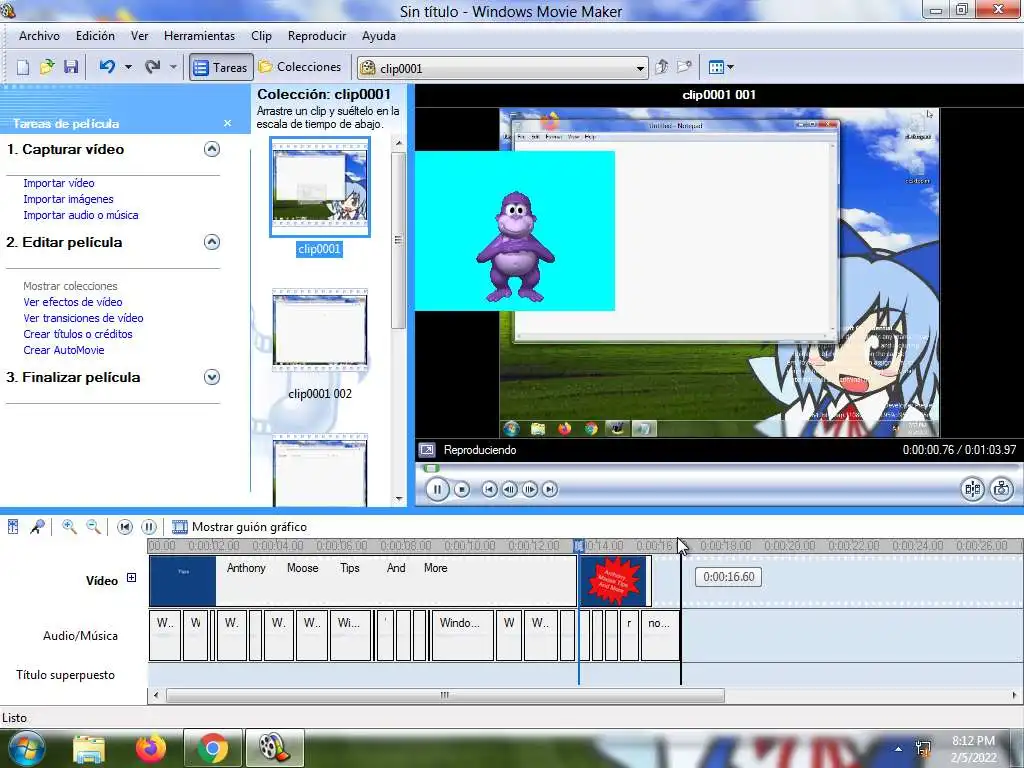Viewport: 1024px width, 768px height.
Task: Open the Ver menu
Action: [x=140, y=36]
